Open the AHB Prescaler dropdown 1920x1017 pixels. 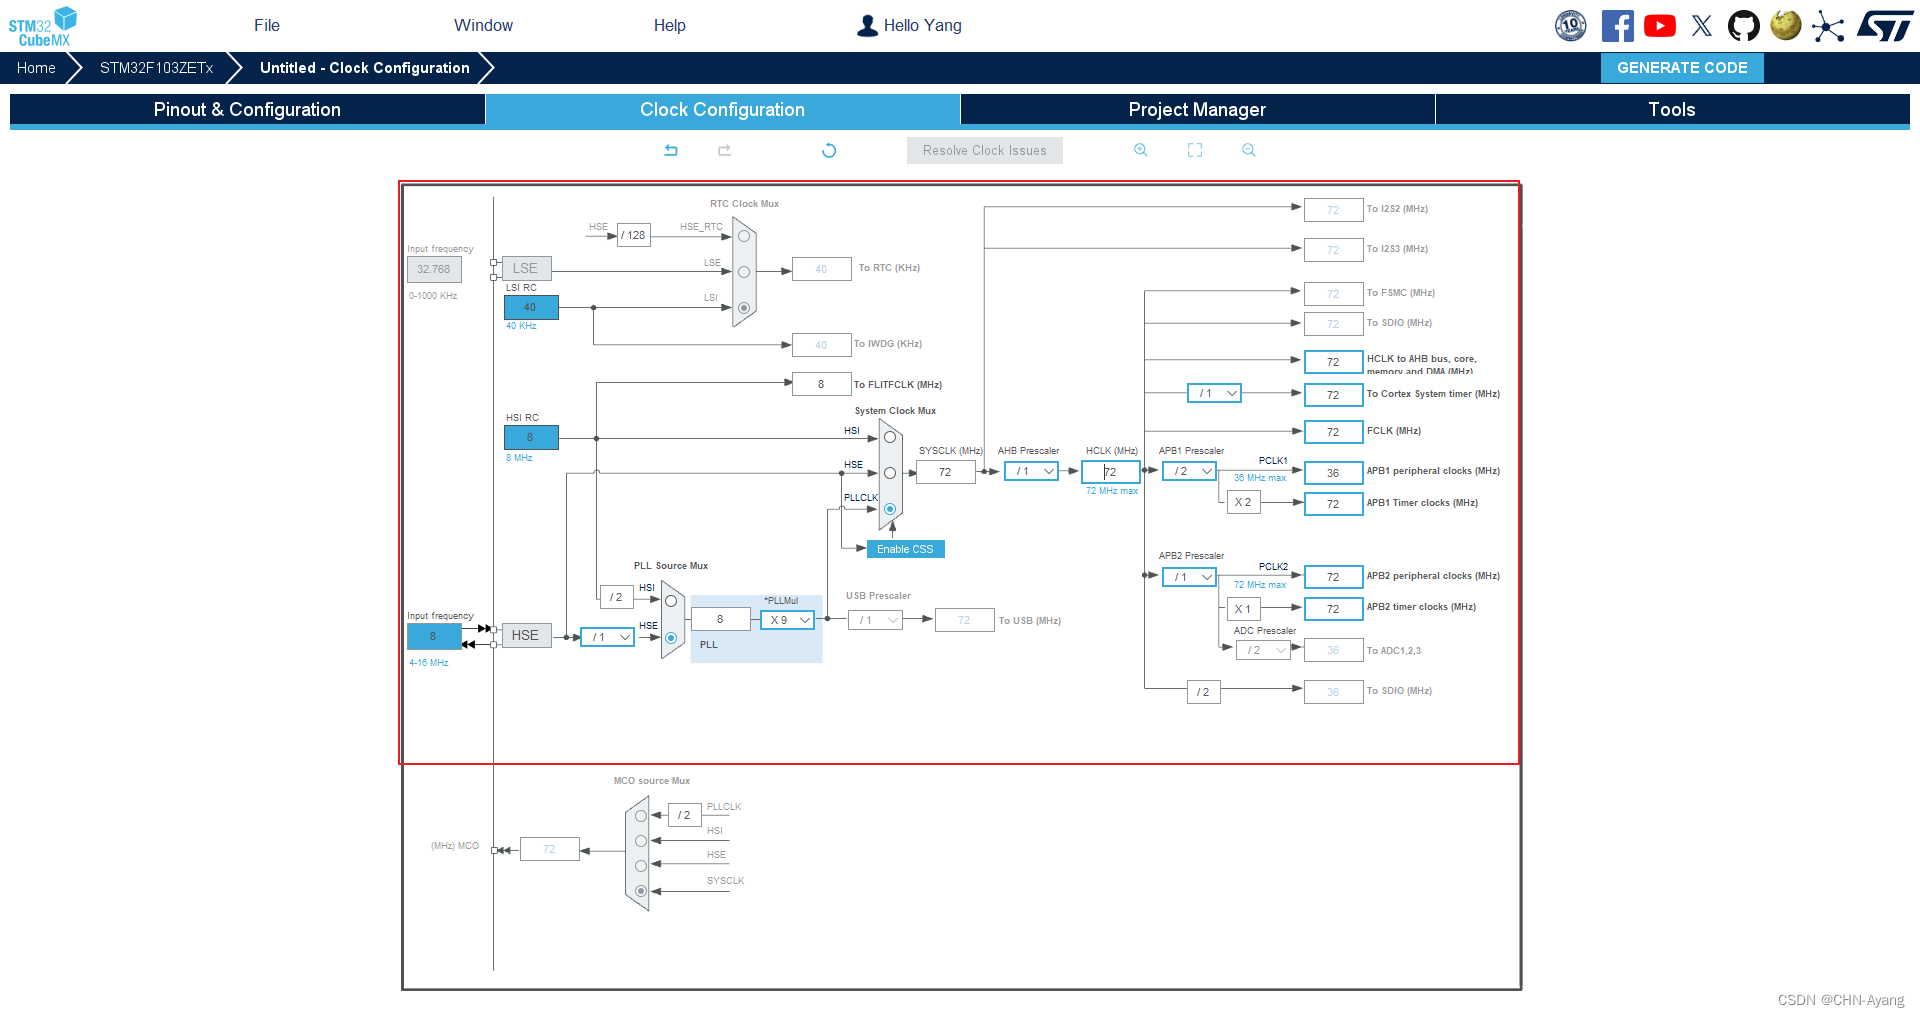coord(1031,472)
